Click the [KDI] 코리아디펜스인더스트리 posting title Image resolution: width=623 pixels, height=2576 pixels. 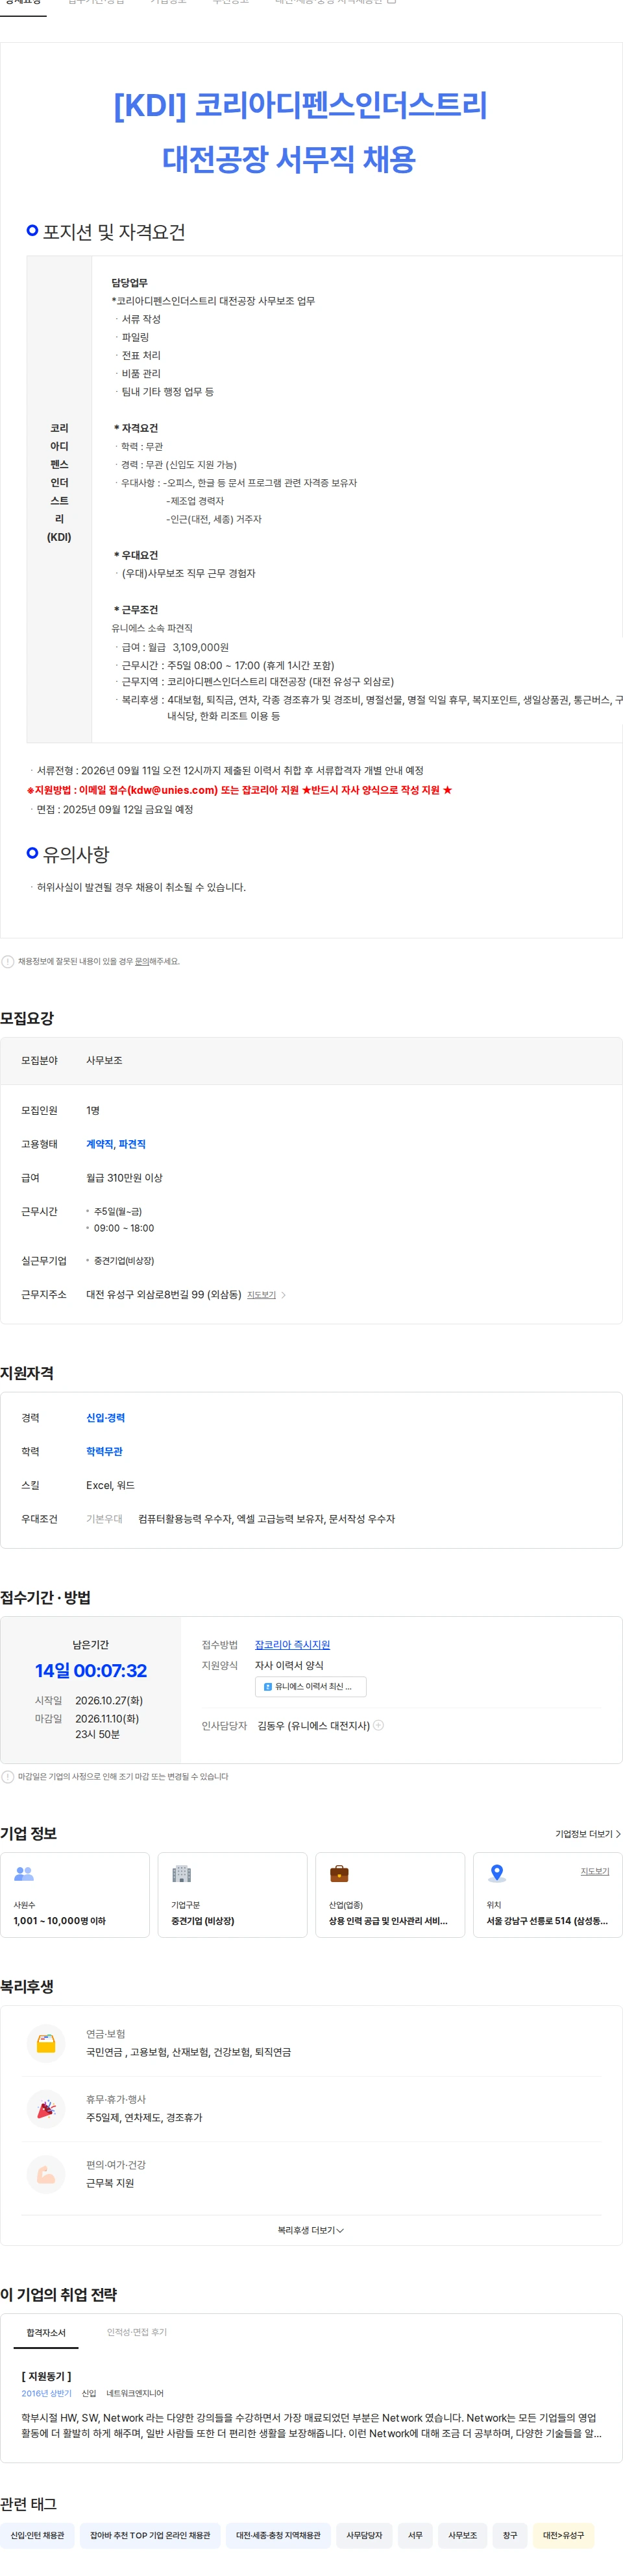point(300,105)
